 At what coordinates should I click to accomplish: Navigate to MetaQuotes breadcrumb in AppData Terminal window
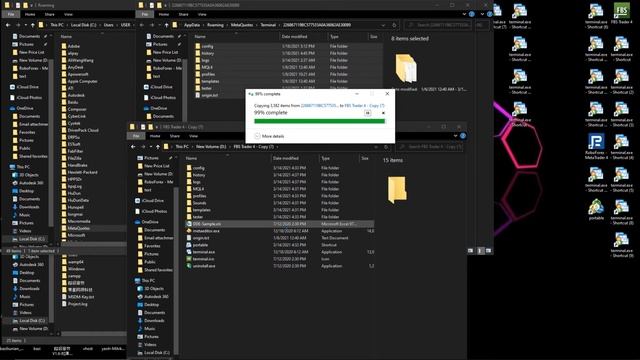click(242, 25)
